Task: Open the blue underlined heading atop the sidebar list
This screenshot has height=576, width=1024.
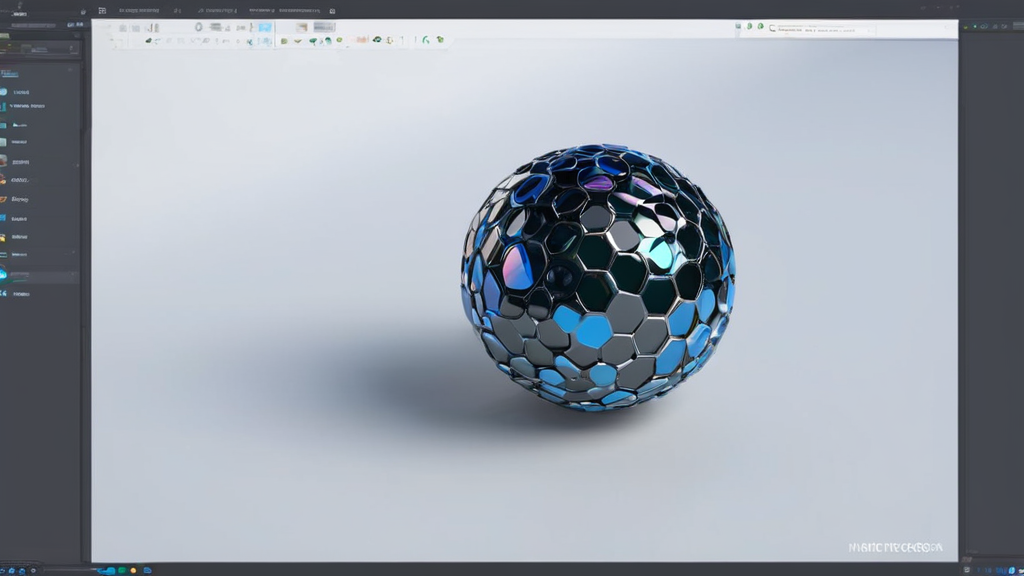Action: [x=9, y=74]
